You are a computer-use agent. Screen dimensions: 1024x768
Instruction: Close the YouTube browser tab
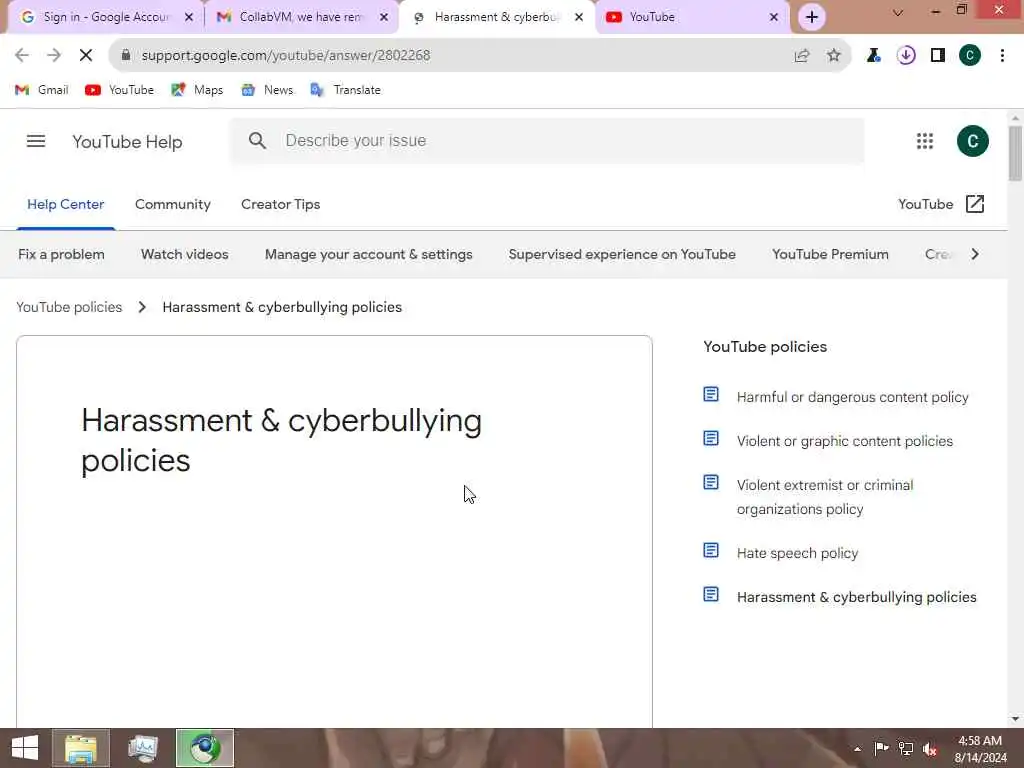click(x=774, y=17)
